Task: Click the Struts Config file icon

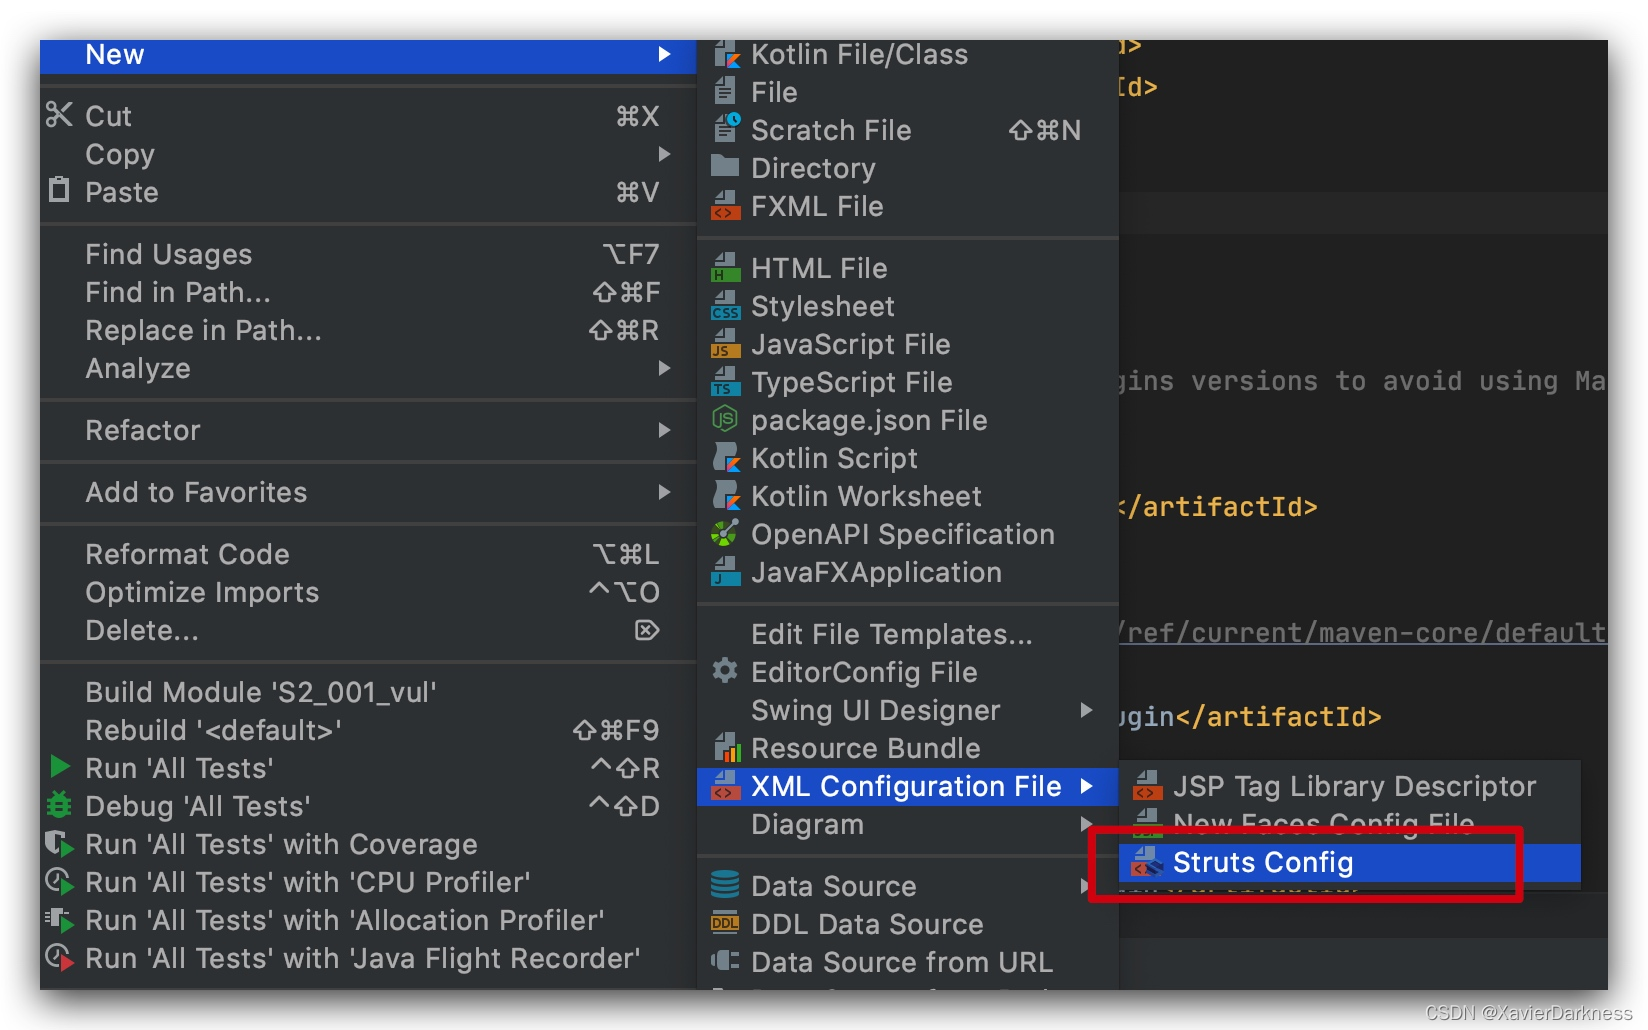Action: click(1147, 862)
